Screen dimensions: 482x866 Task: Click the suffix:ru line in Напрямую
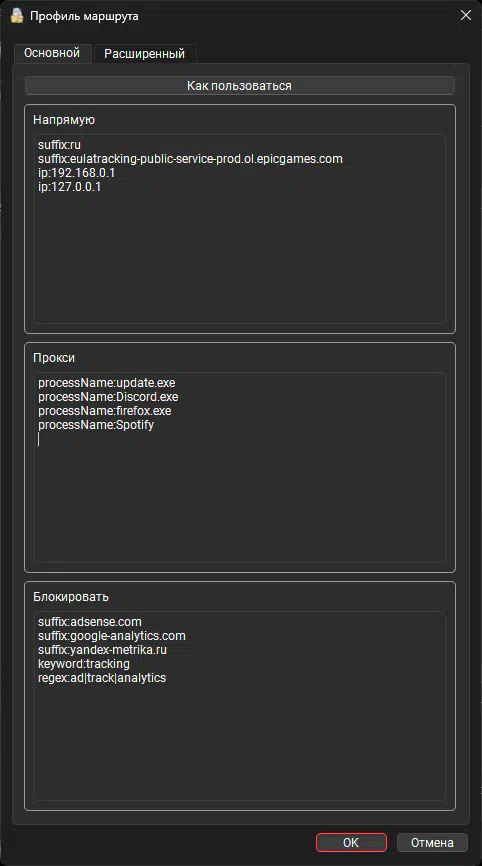point(60,145)
